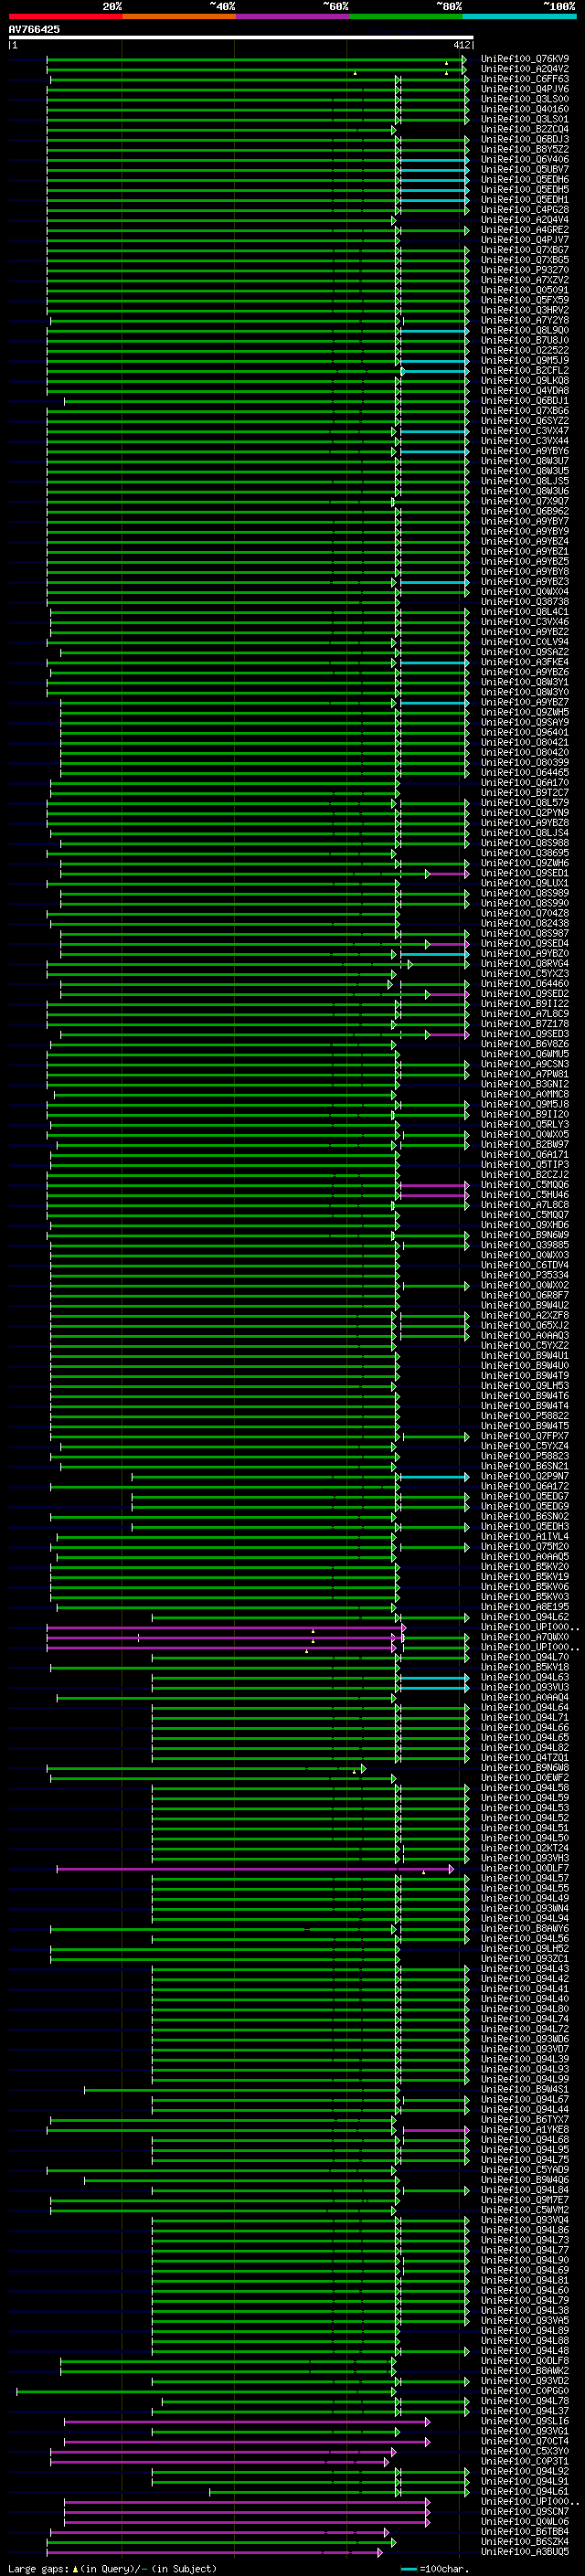Click UniRef100_B2ZCQ4 subject name

(524, 129)
